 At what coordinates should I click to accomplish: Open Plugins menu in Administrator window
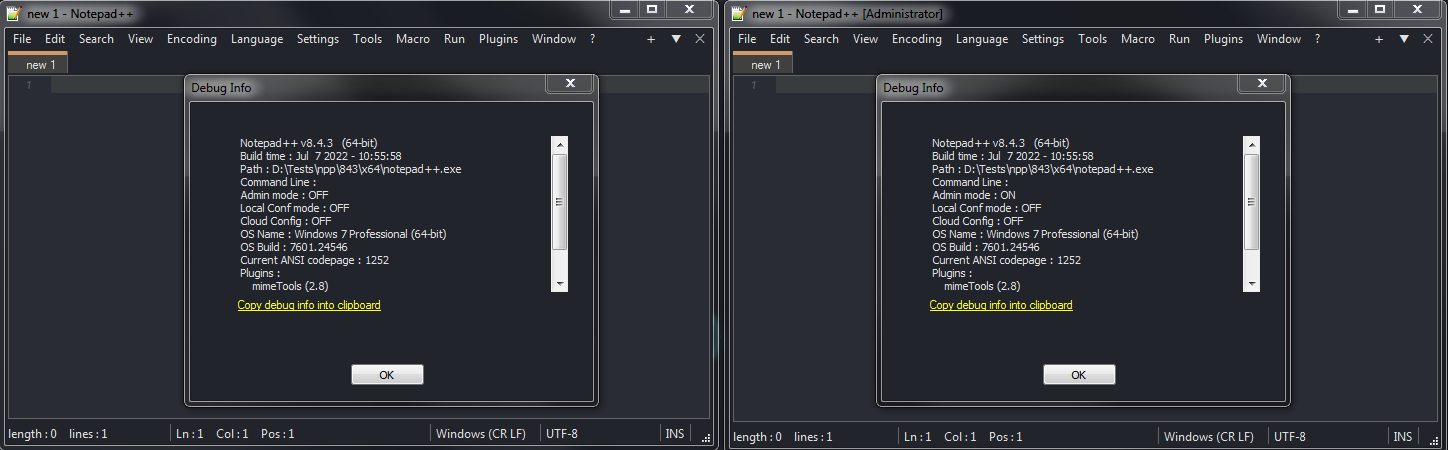1223,39
